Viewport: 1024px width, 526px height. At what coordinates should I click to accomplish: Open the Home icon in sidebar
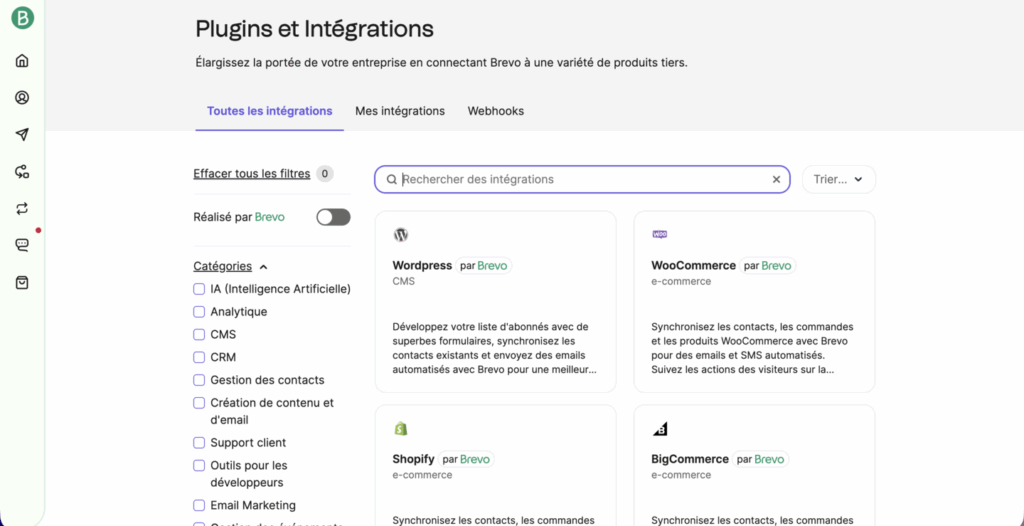(22, 61)
